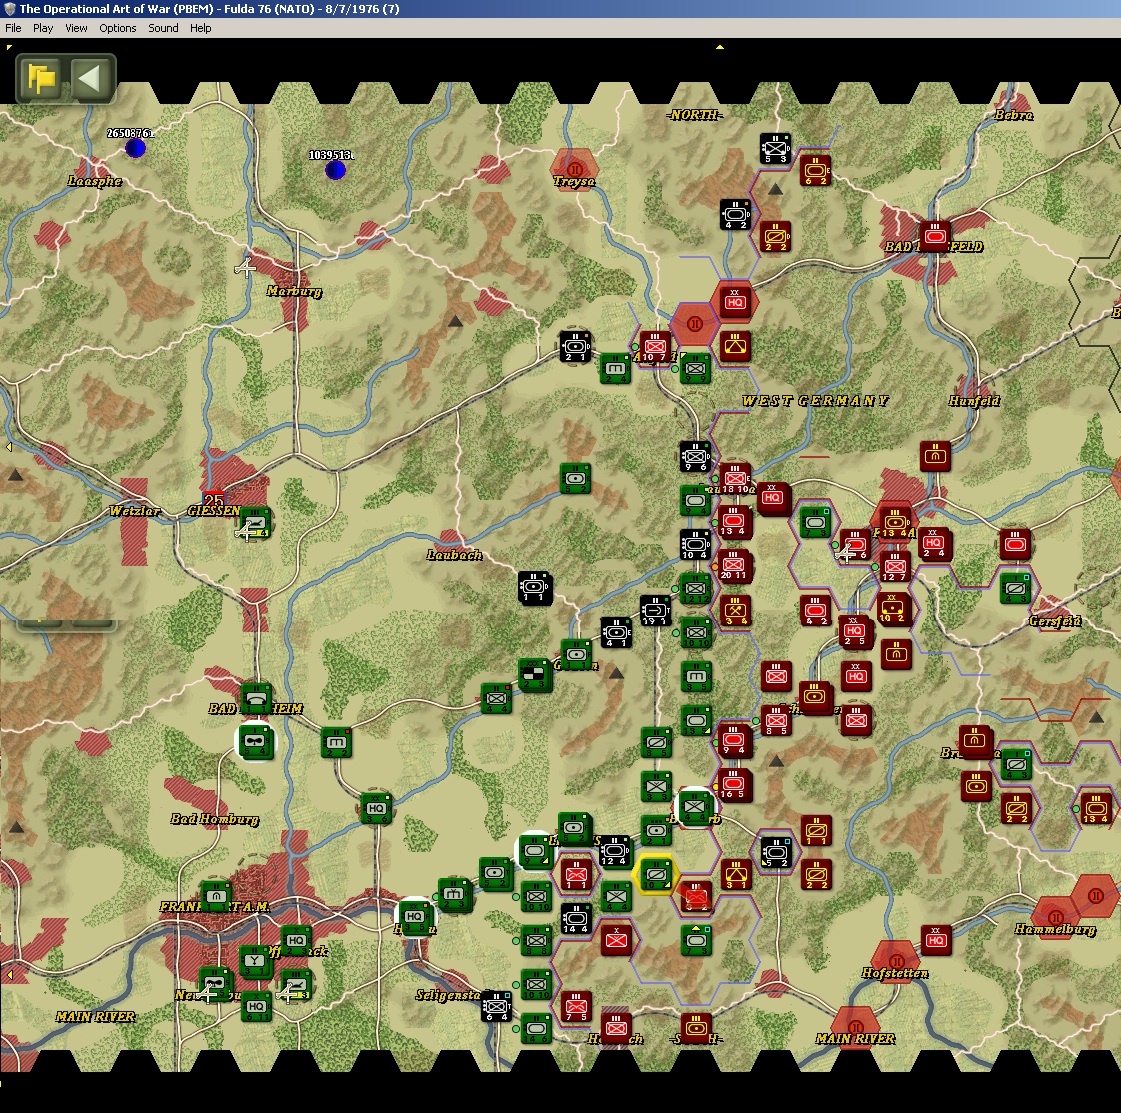
Task: Select the red 18-10 infantry regiment
Action: click(x=735, y=479)
